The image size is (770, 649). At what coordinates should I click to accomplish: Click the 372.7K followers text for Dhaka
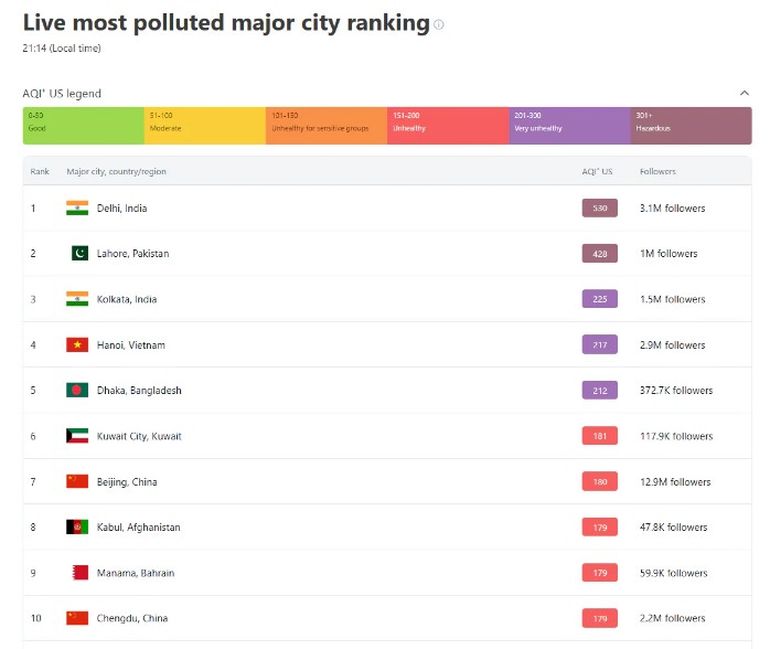[676, 390]
